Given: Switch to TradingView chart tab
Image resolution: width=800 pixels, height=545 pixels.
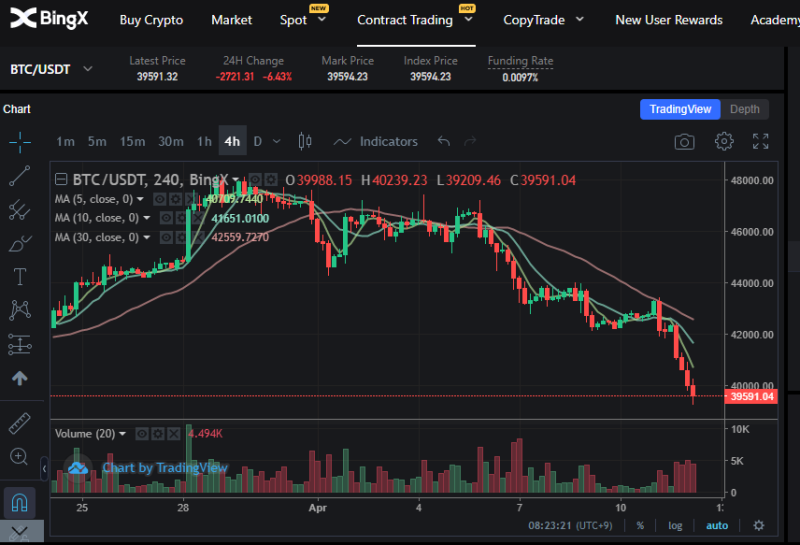Looking at the screenshot, I should point(680,109).
